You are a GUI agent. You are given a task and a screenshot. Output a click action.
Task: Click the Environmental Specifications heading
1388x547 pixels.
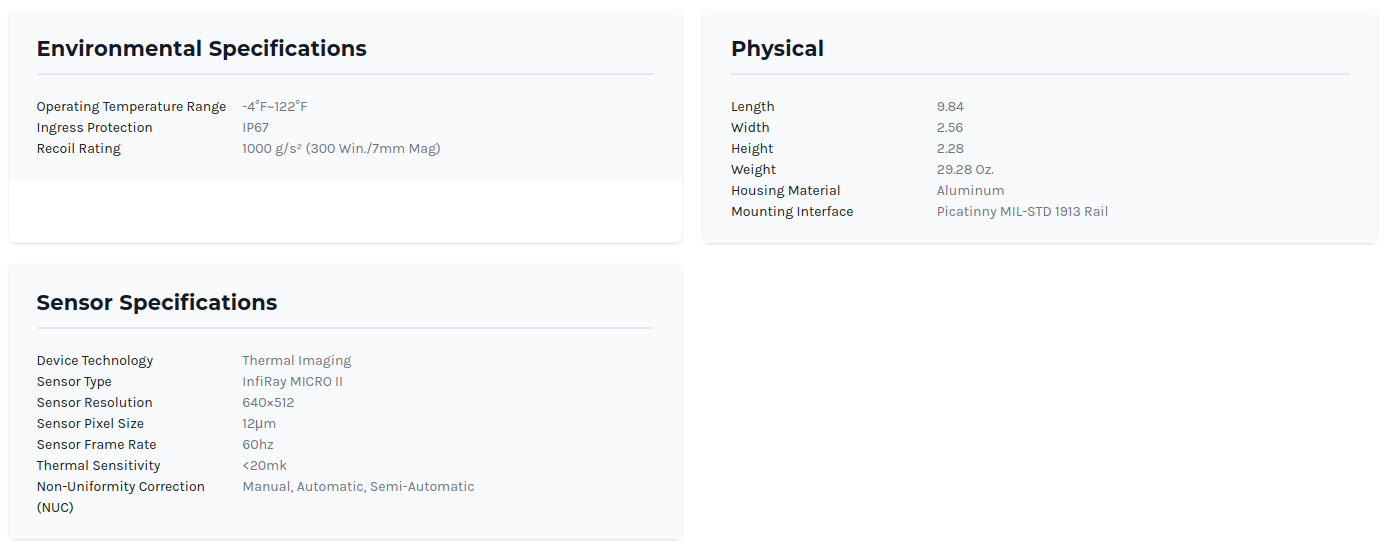coord(201,49)
